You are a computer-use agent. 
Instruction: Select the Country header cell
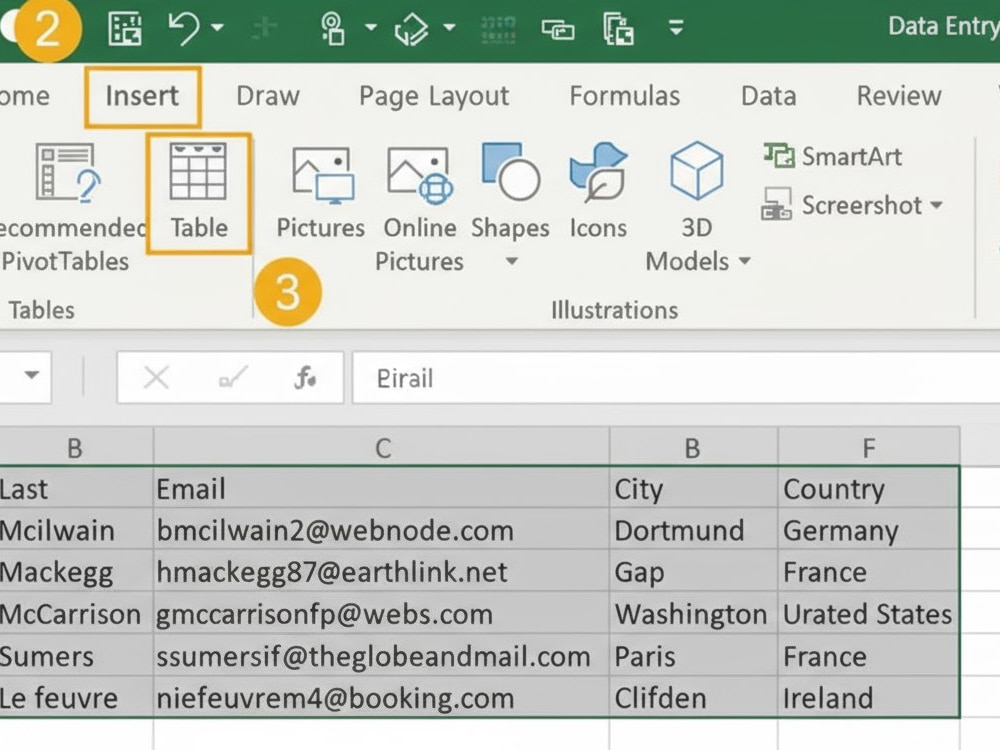(869, 489)
